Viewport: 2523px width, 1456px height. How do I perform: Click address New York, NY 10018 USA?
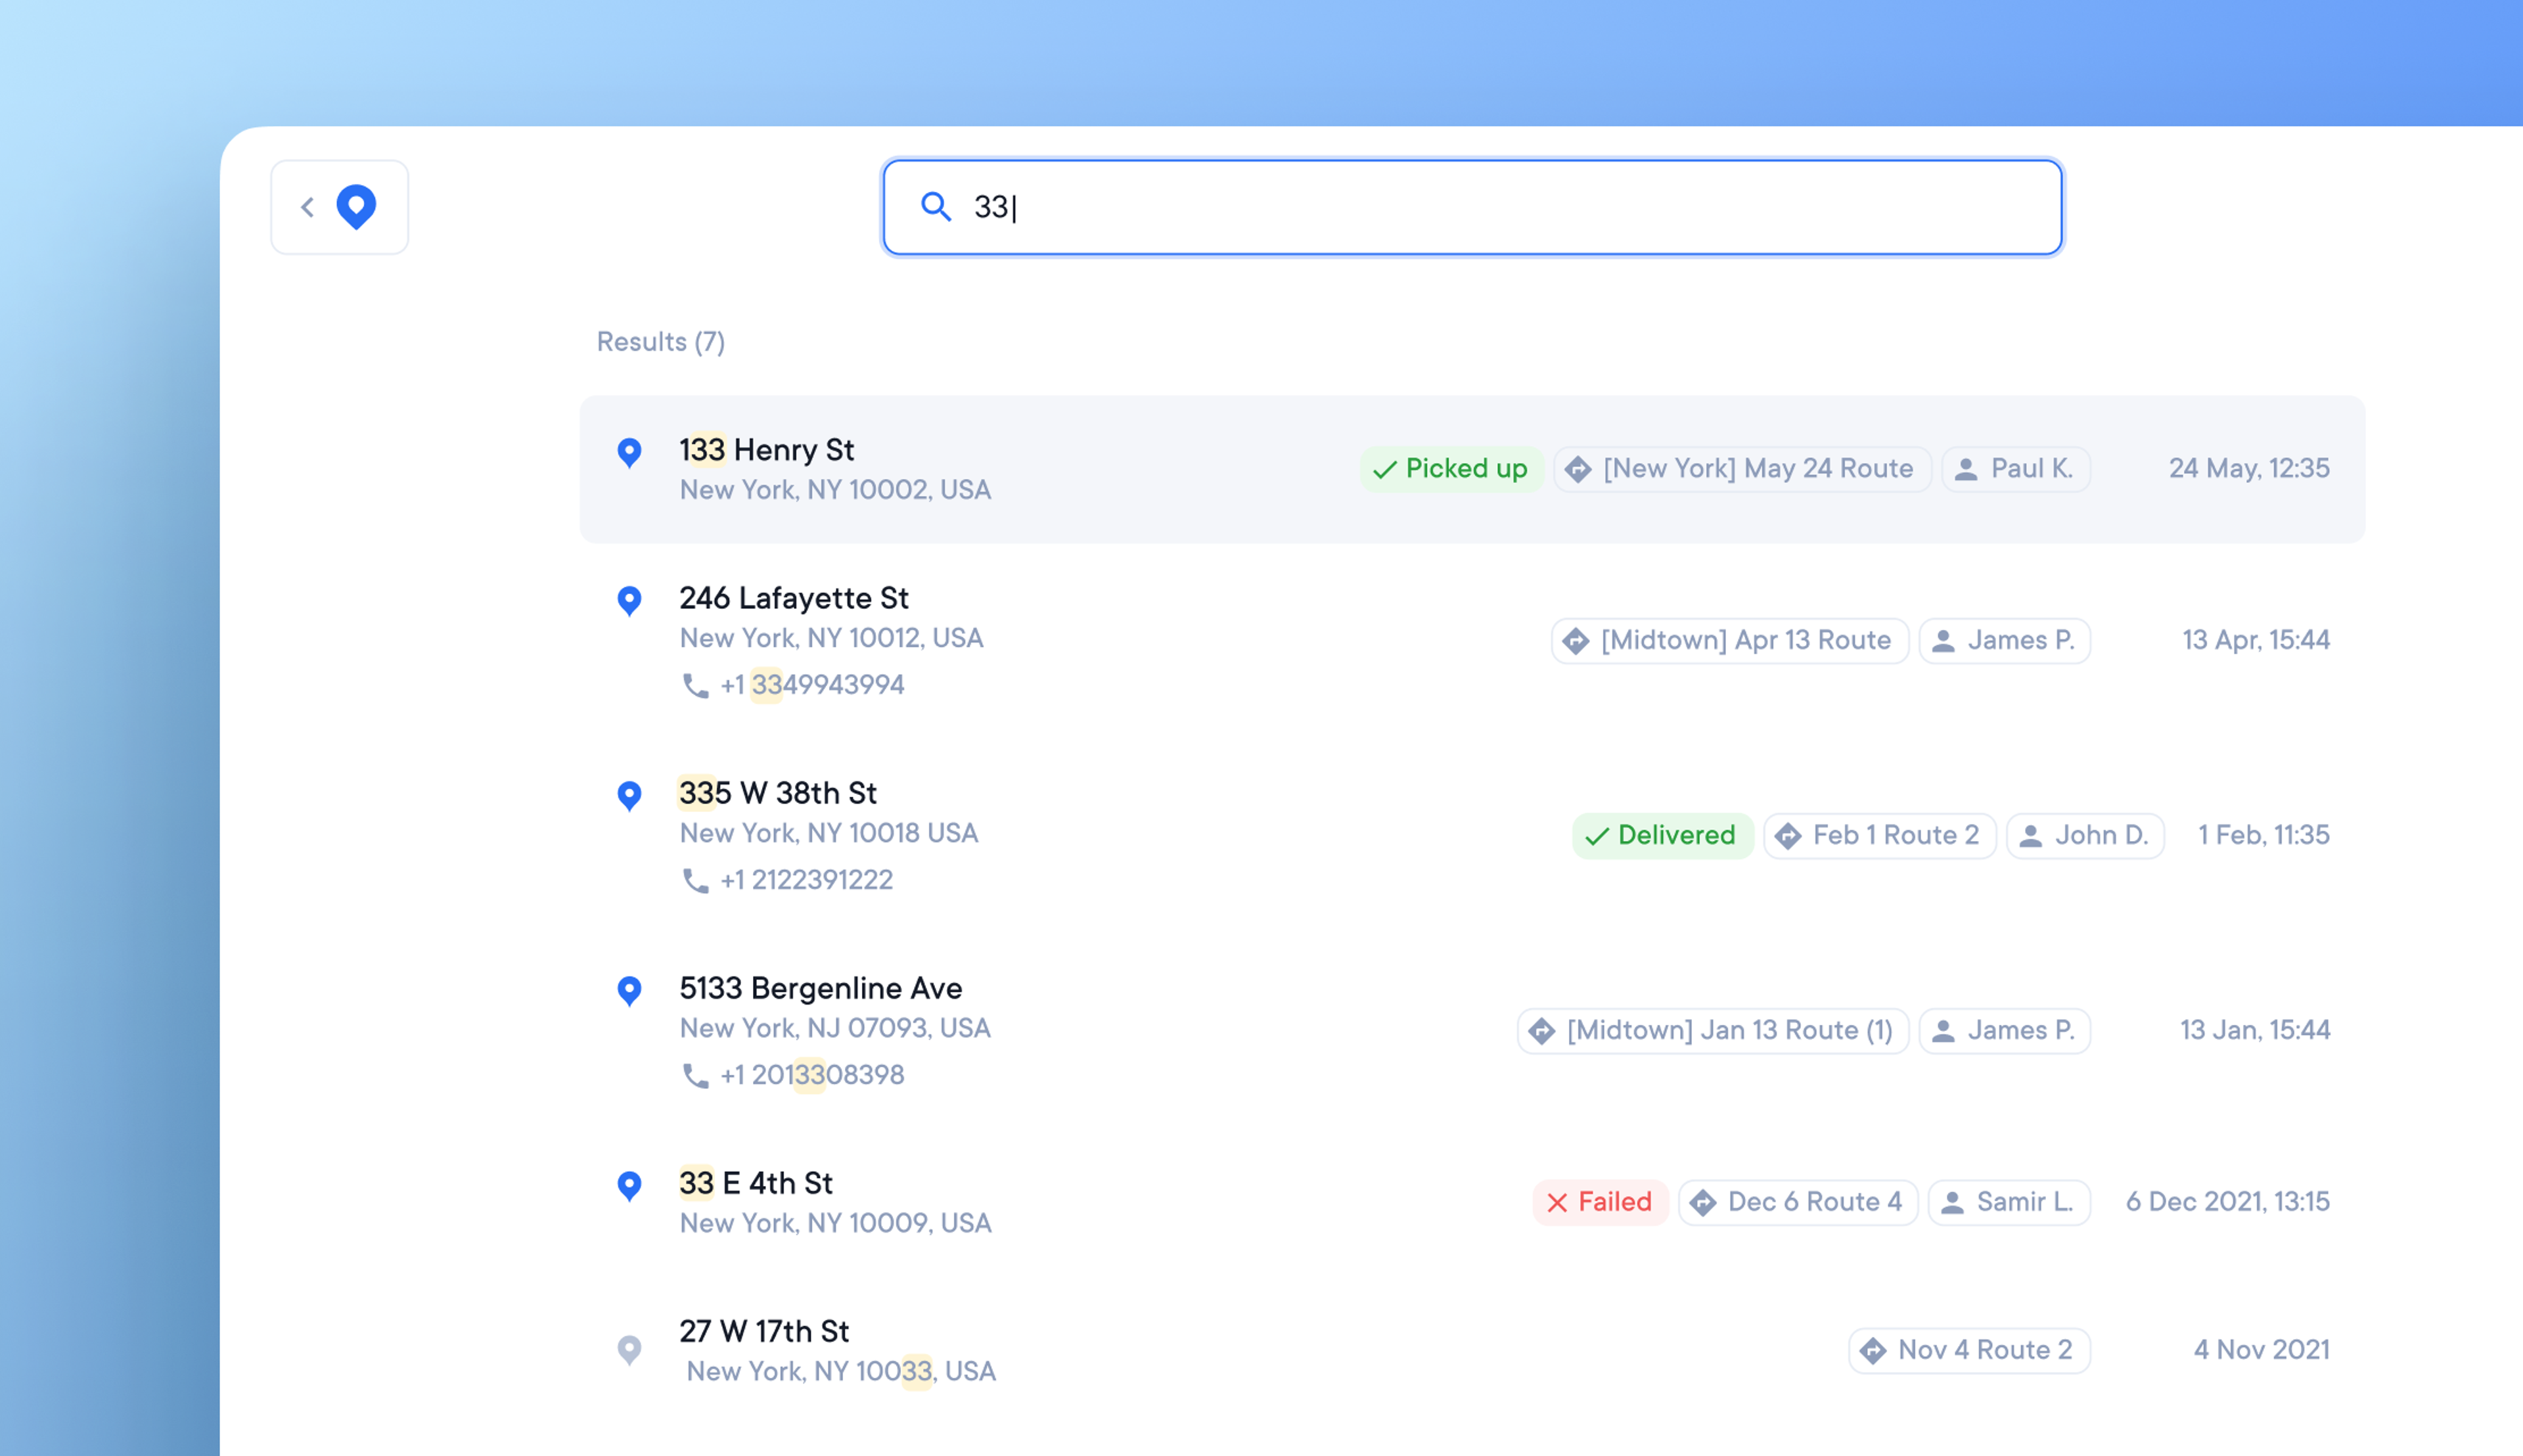829,833
